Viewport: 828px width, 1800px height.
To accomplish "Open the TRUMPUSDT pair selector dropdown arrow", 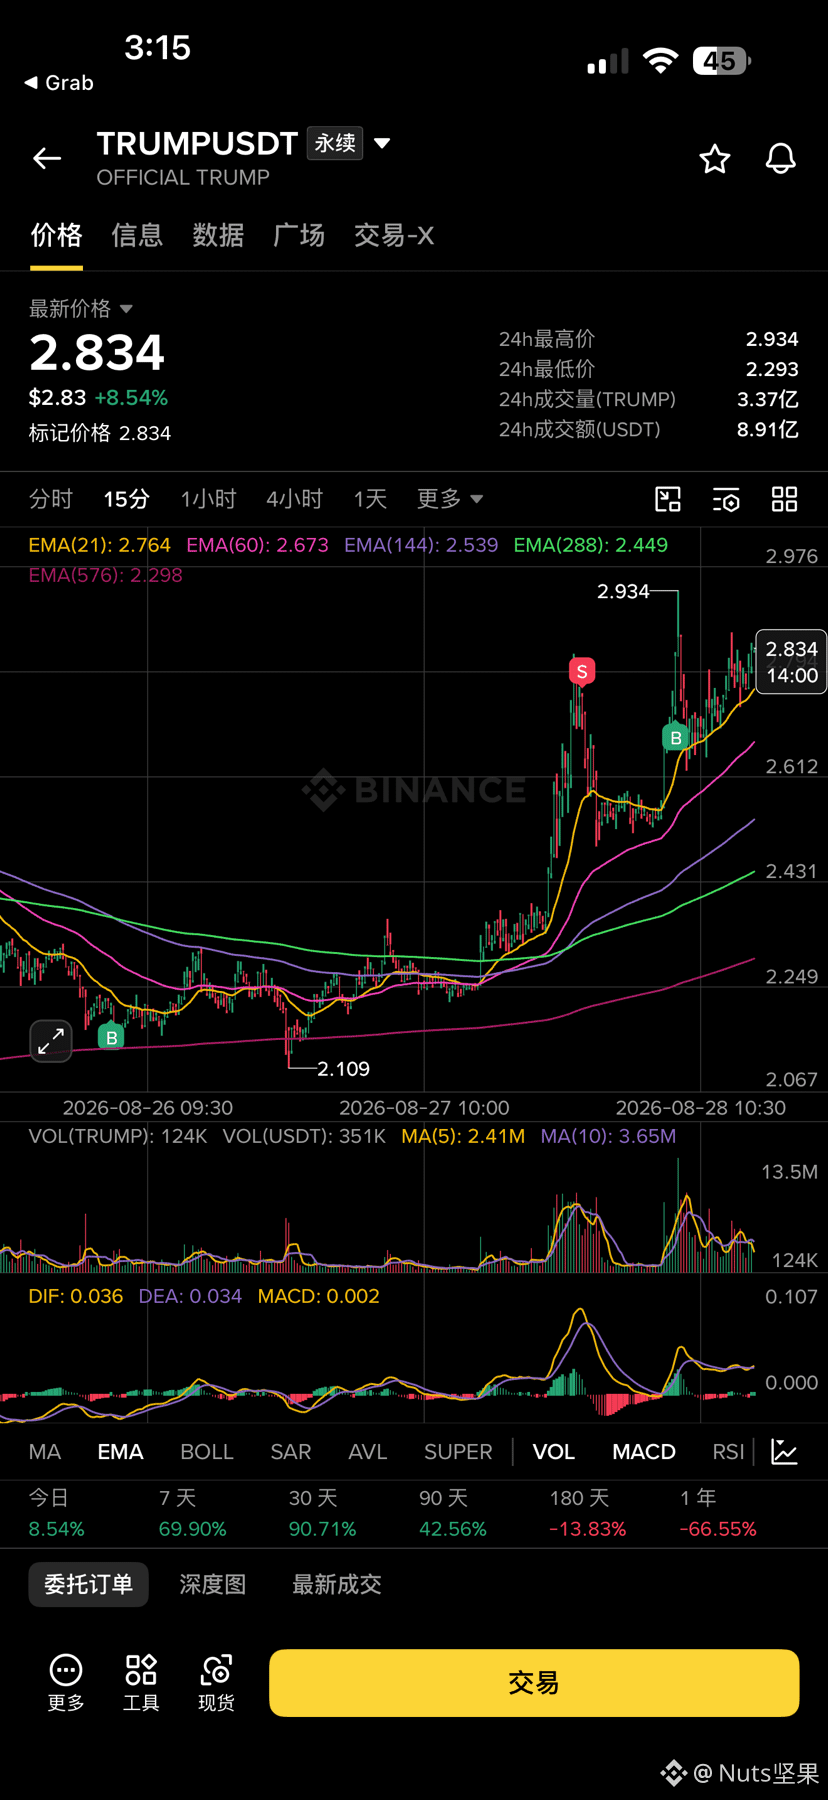I will 382,144.
